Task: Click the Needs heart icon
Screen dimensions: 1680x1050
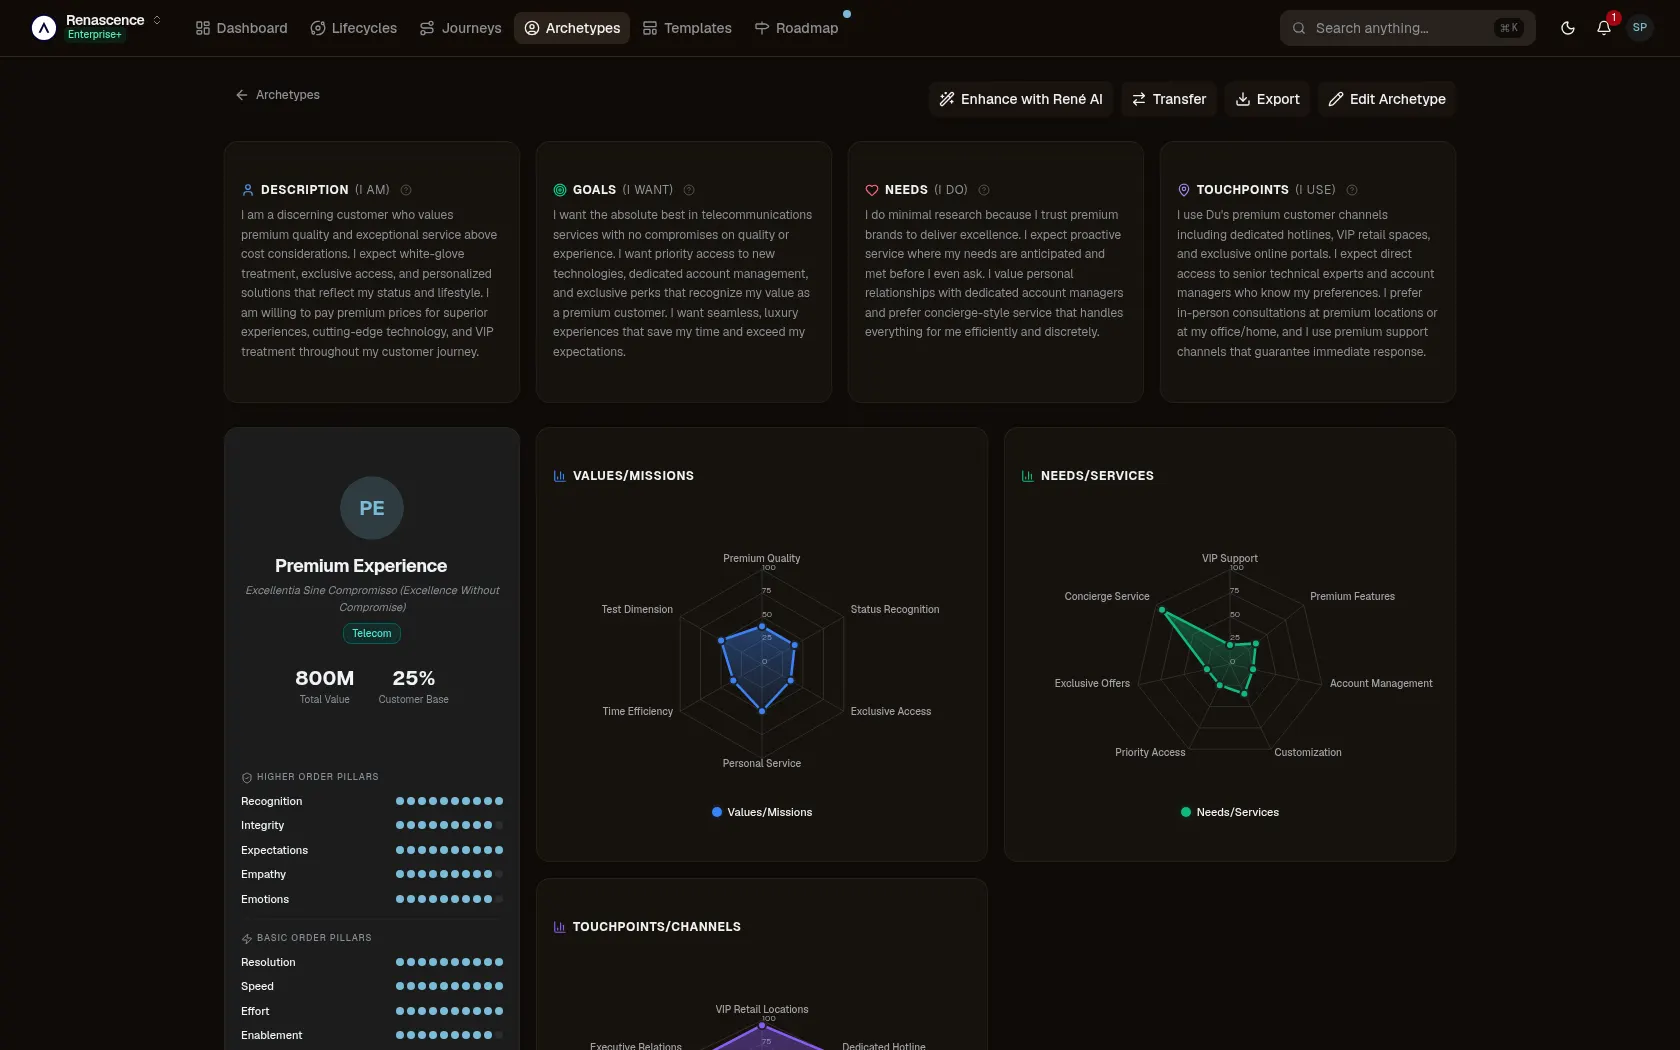Action: (872, 190)
